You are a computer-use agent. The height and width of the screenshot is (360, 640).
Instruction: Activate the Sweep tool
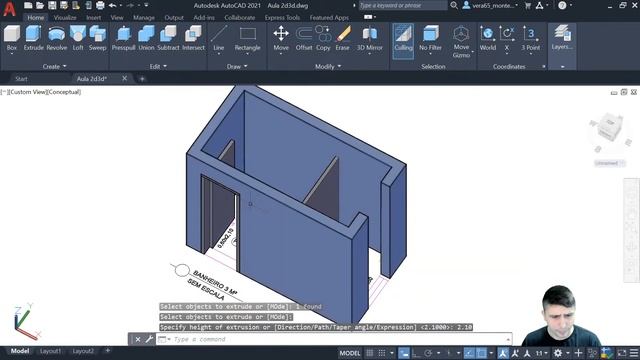pyautogui.click(x=98, y=38)
